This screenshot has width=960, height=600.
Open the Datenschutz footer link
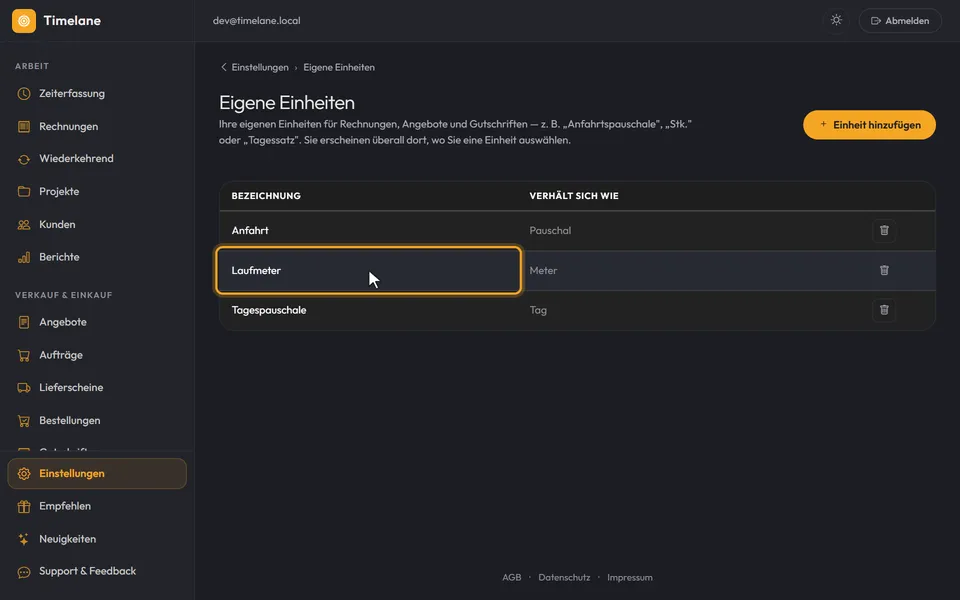tap(564, 577)
